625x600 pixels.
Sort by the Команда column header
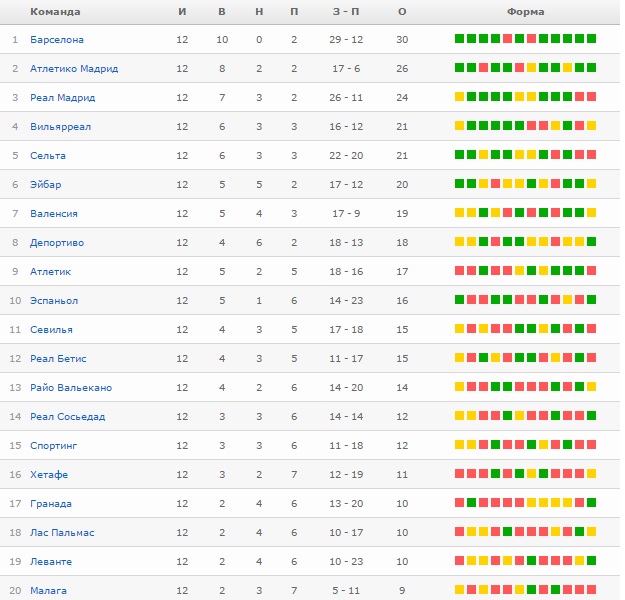(x=55, y=12)
